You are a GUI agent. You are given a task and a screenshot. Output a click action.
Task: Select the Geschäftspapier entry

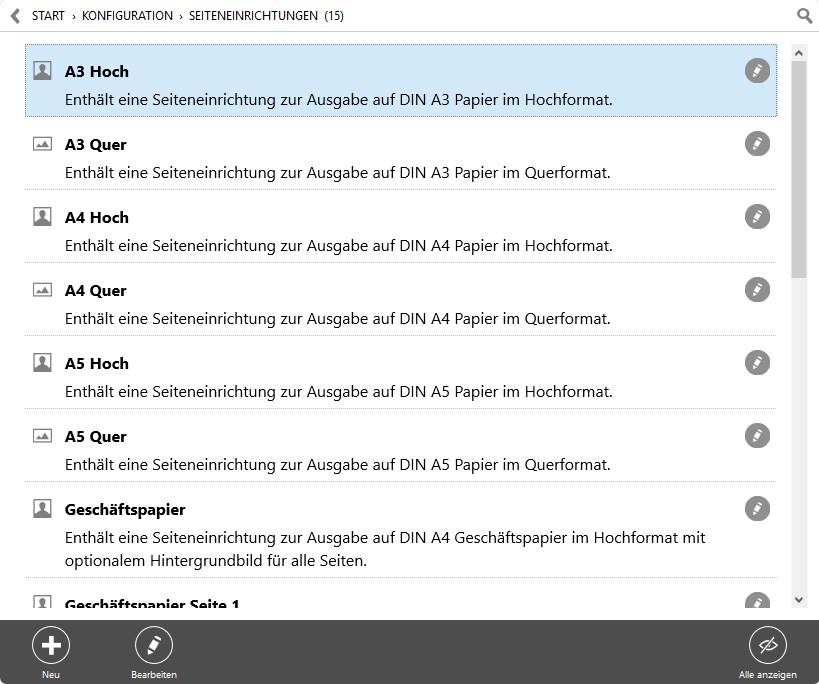click(x=401, y=530)
